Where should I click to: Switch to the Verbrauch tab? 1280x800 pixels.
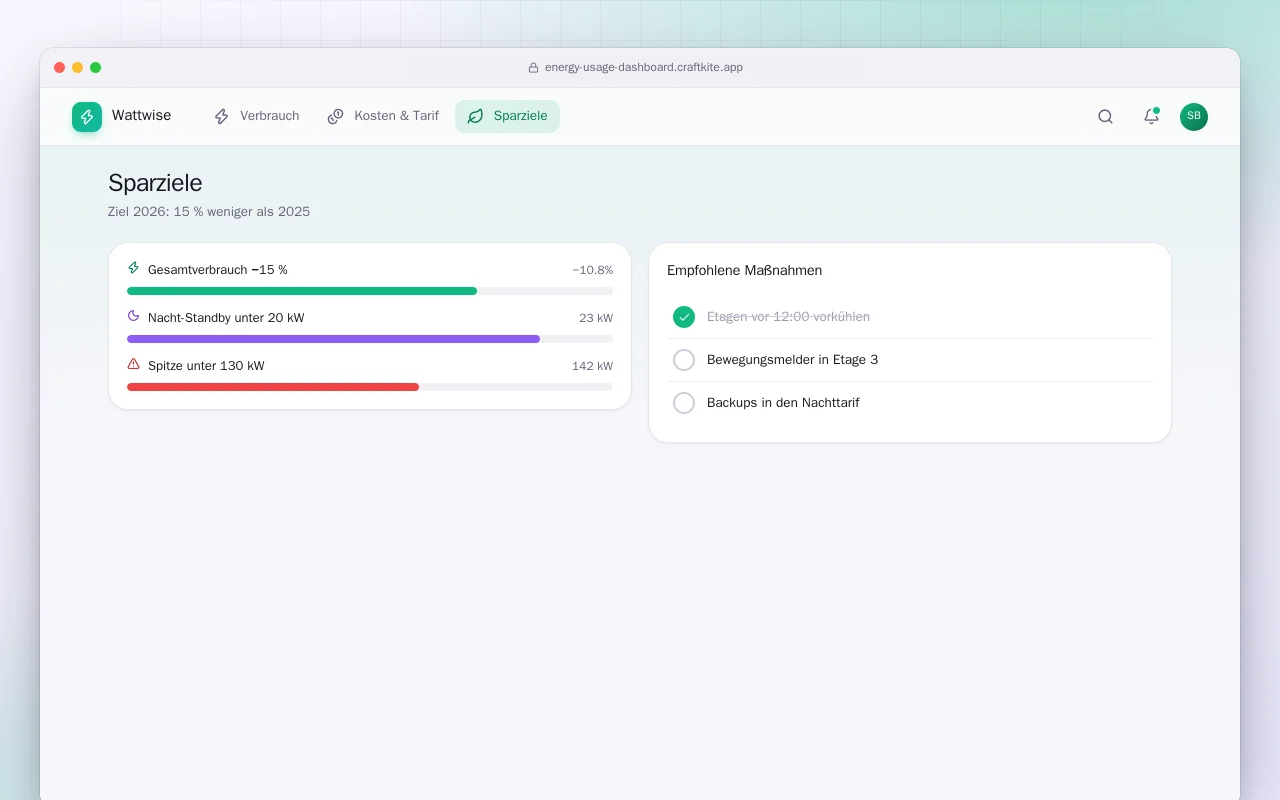tap(257, 116)
